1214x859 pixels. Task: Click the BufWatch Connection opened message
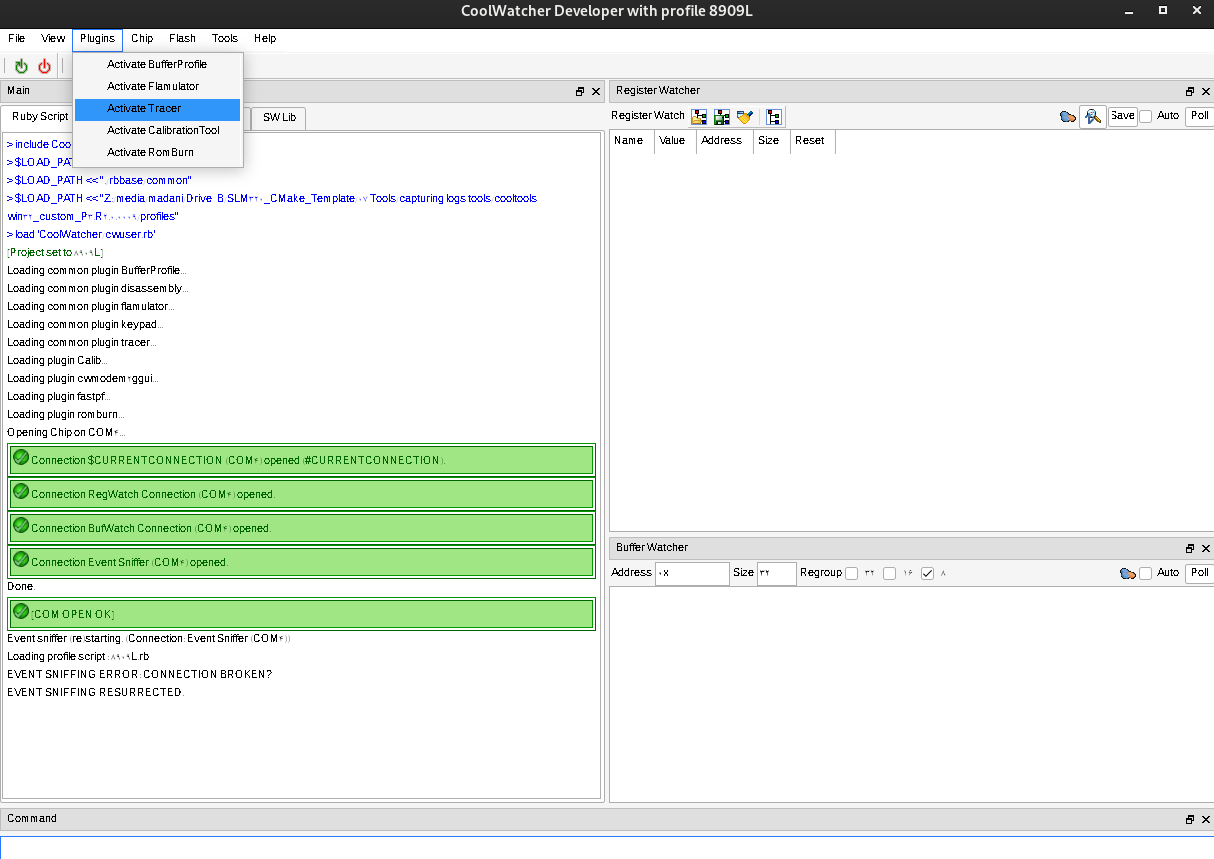click(302, 528)
